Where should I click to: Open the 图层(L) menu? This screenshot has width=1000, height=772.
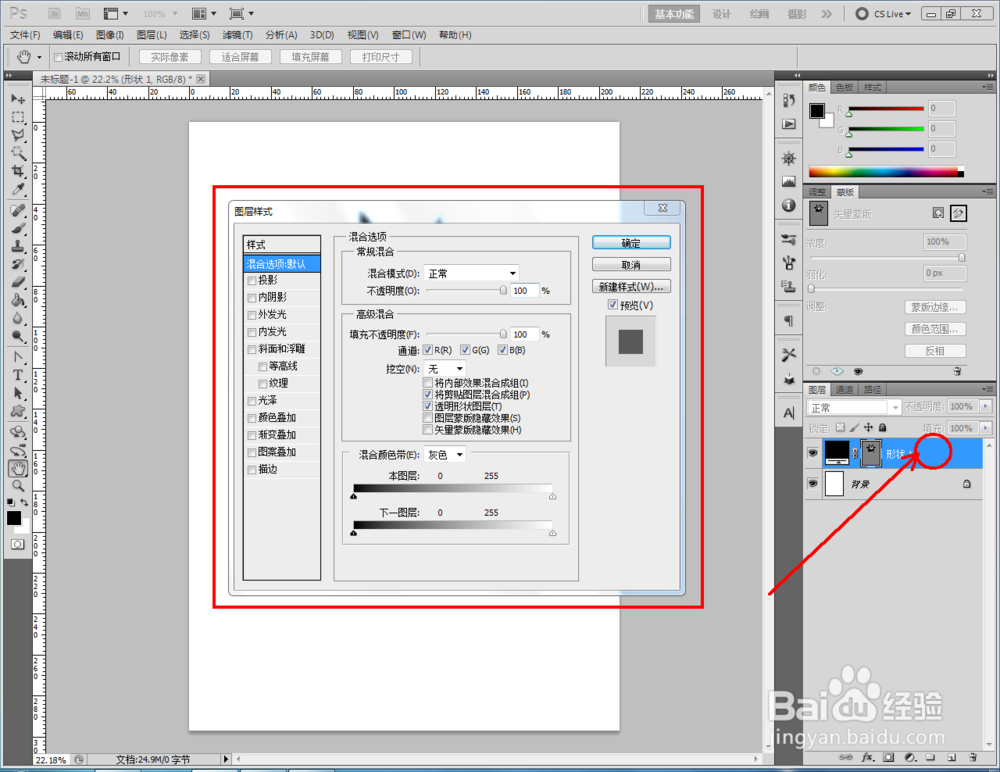pyautogui.click(x=152, y=35)
